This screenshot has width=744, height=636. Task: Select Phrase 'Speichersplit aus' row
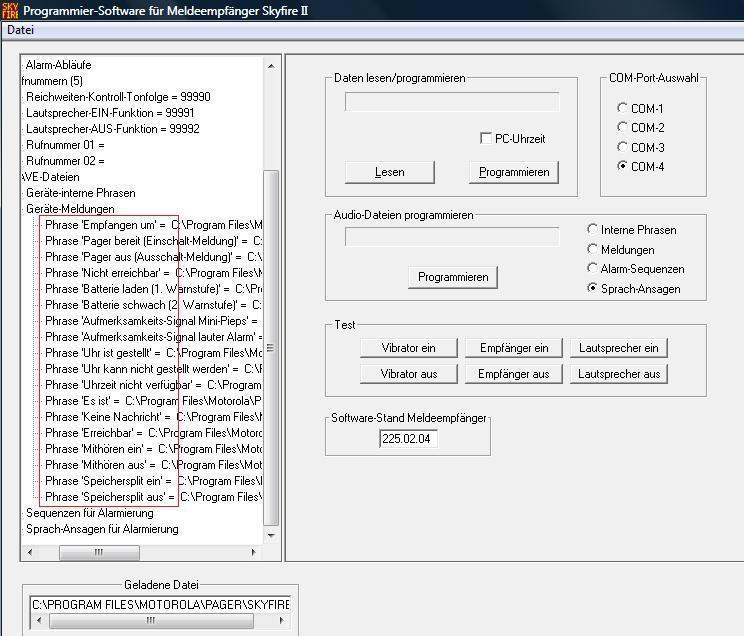pos(153,497)
